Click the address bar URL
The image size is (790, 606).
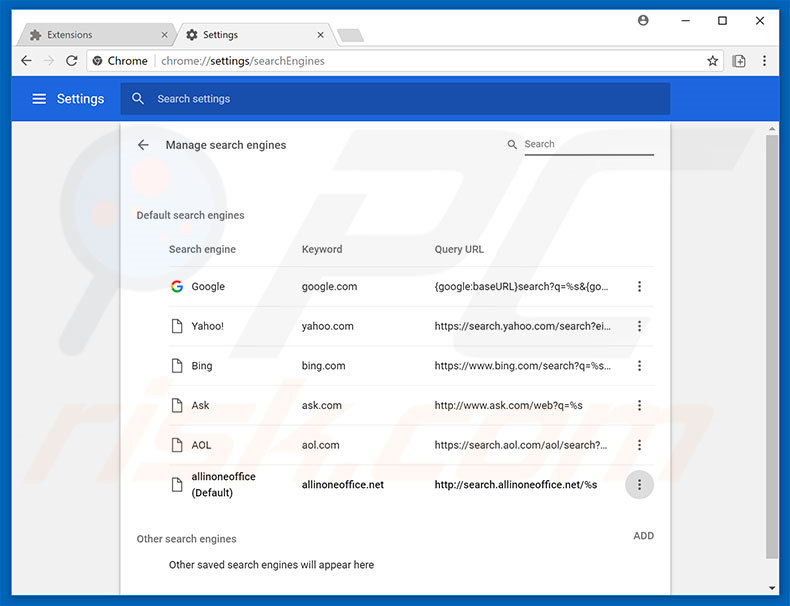[x=243, y=61]
